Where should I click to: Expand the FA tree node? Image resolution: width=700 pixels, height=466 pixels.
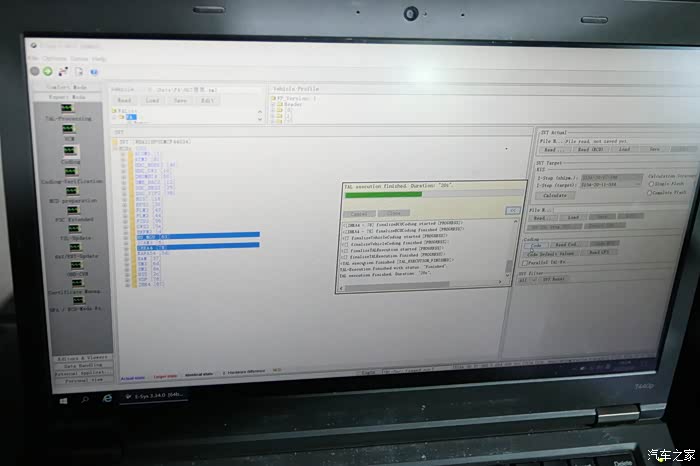coord(115,117)
